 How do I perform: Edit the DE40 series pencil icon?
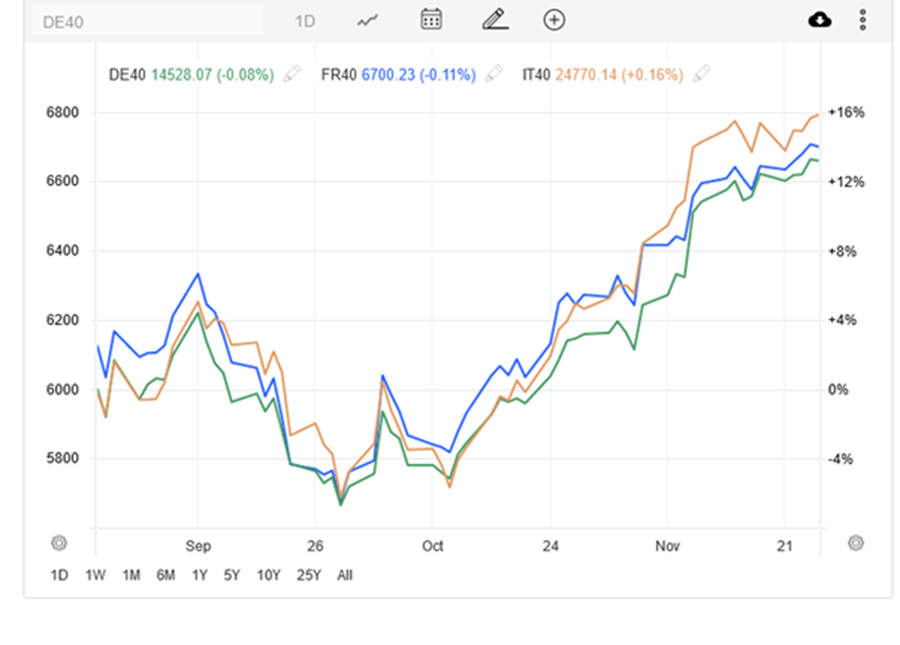tap(292, 74)
